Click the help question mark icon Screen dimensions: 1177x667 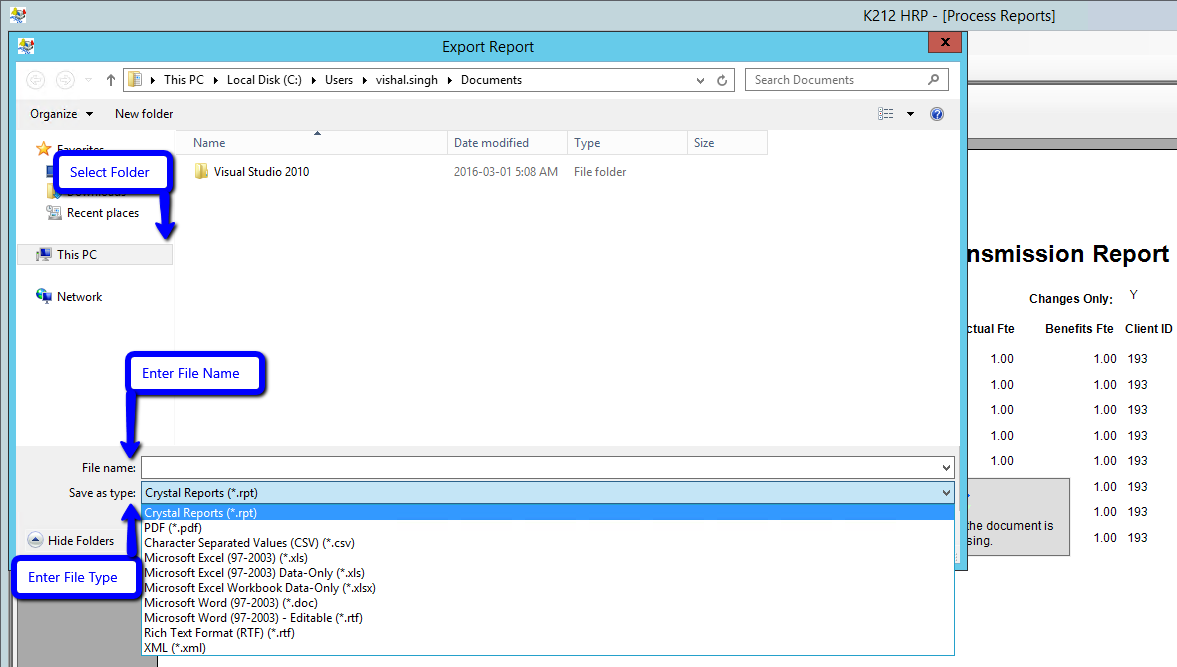coord(937,114)
